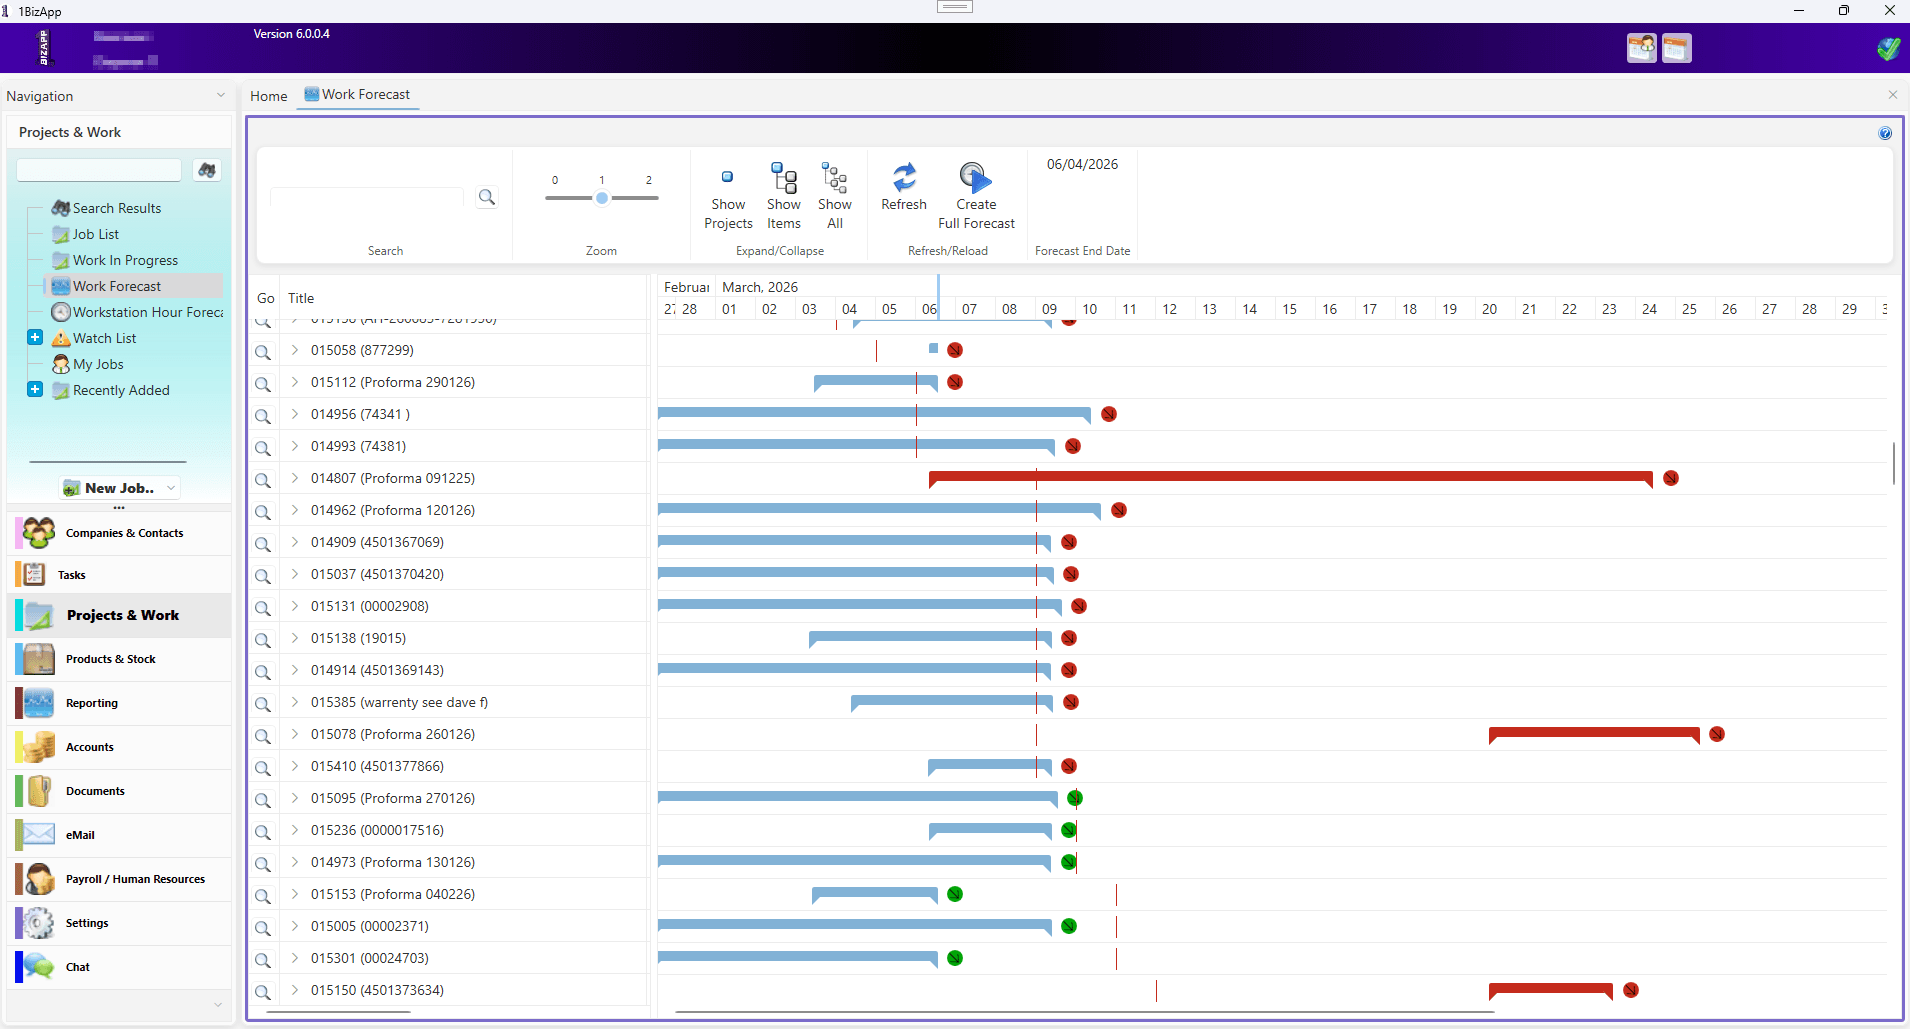Open the Chat module
Viewport: 1910px width, 1029px height.
(119, 967)
